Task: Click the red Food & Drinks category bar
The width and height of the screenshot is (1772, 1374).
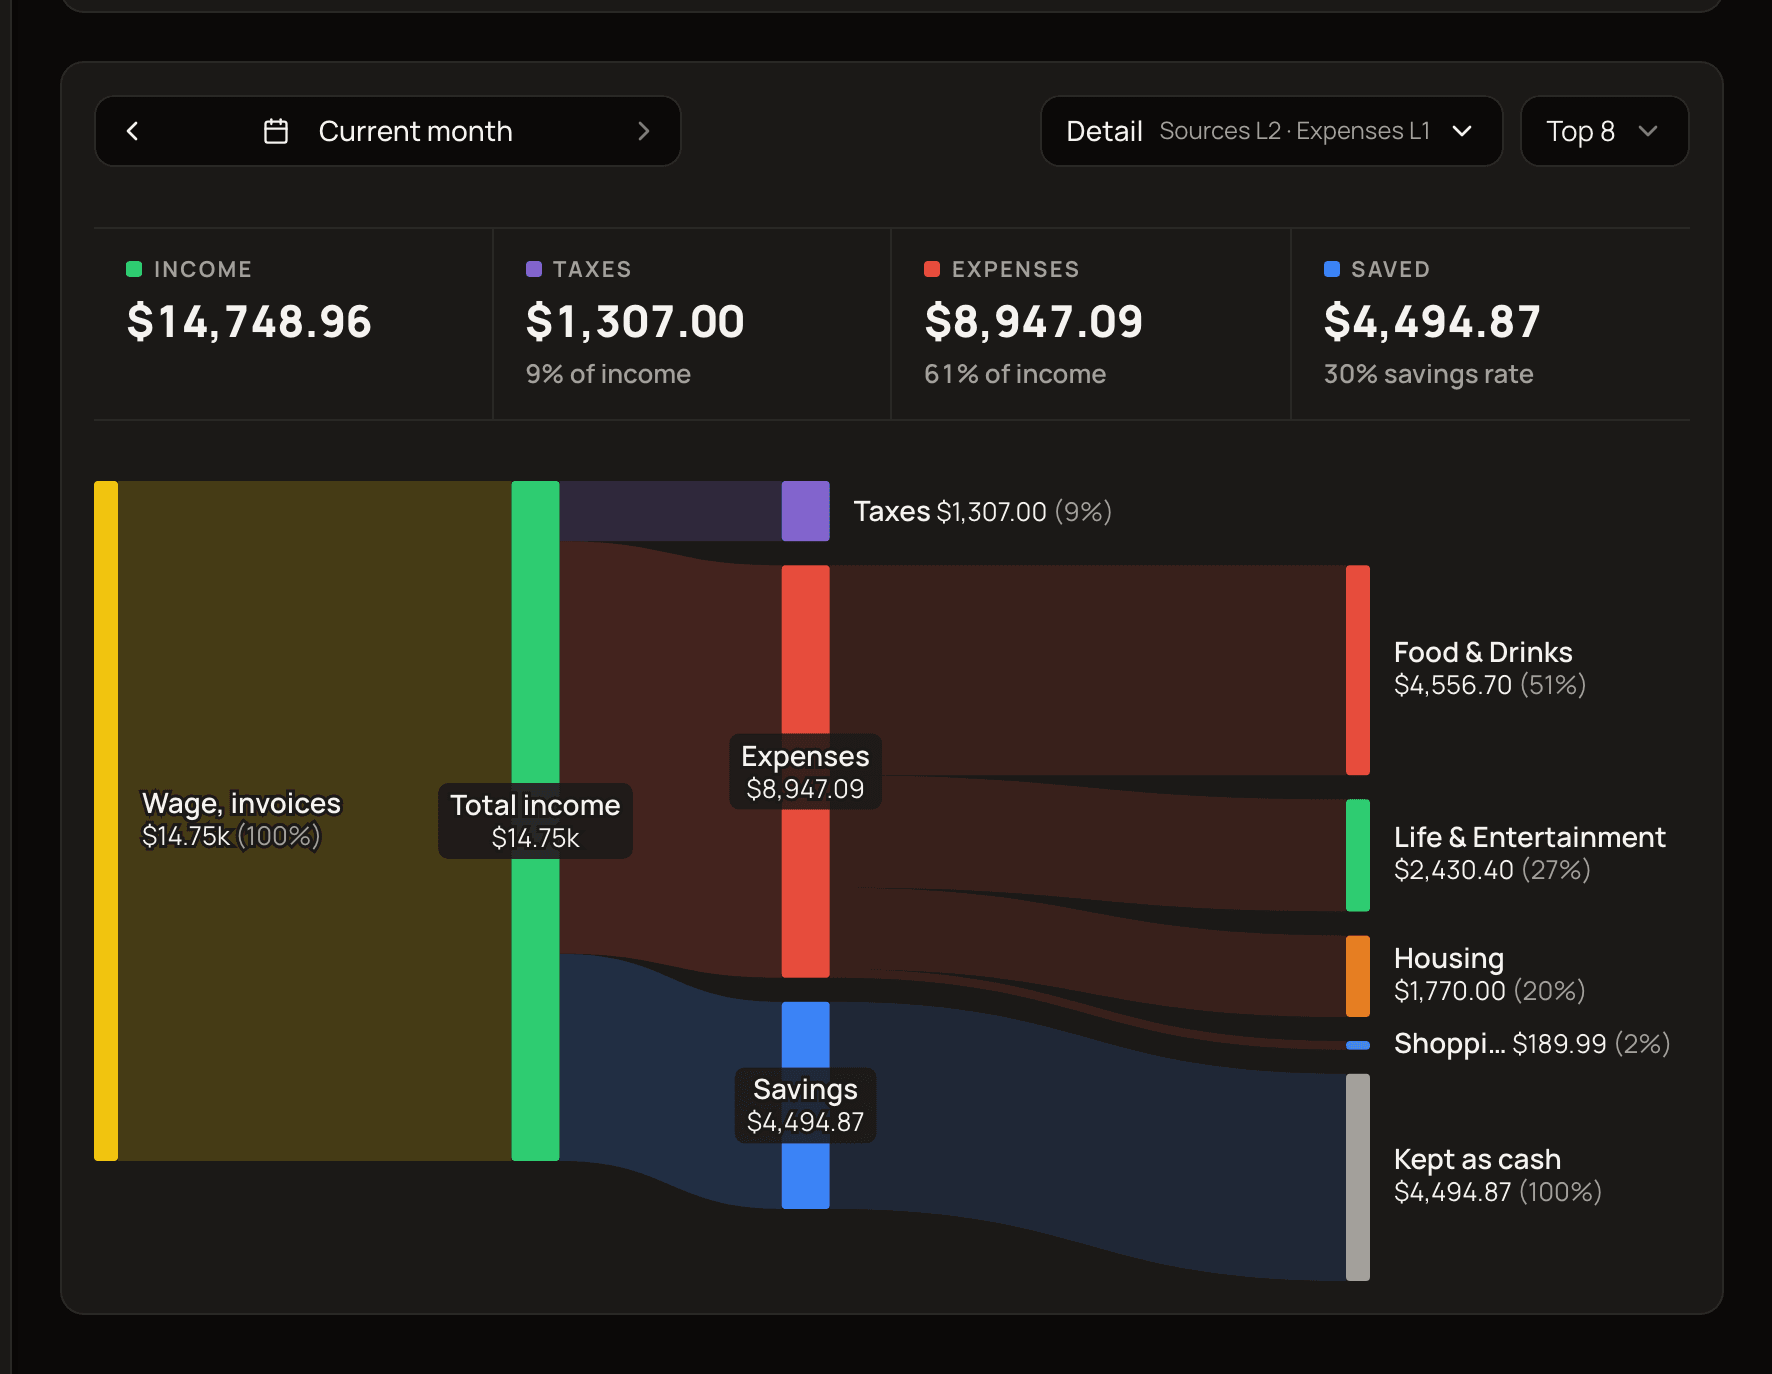Action: point(1358,670)
